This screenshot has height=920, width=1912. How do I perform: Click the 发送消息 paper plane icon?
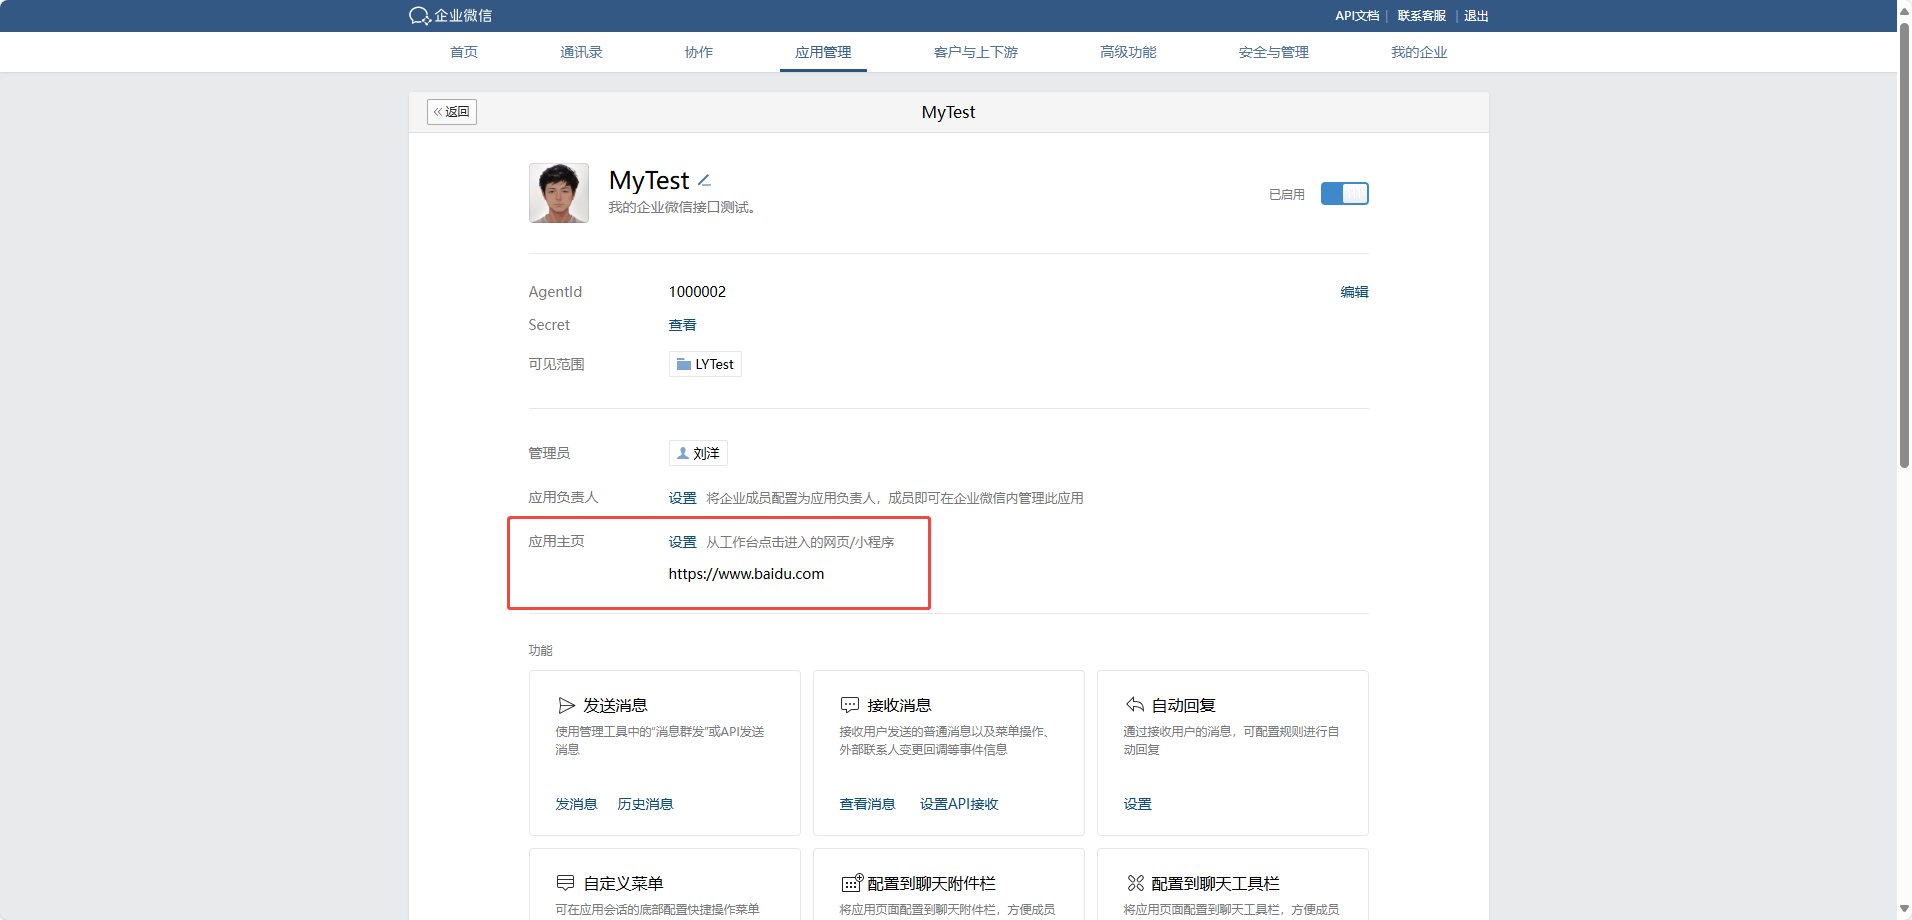[x=567, y=705]
